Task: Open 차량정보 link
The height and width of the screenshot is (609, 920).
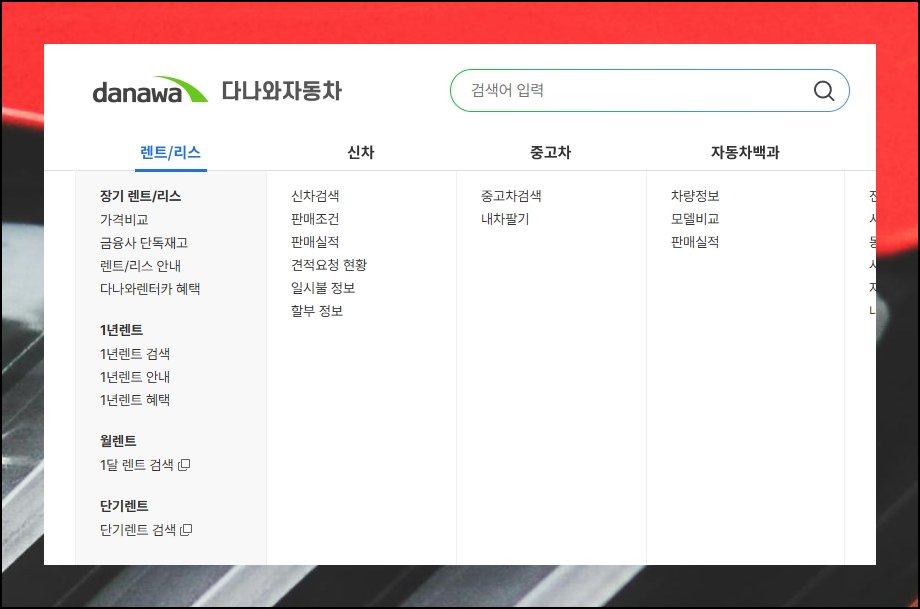Action: point(695,196)
